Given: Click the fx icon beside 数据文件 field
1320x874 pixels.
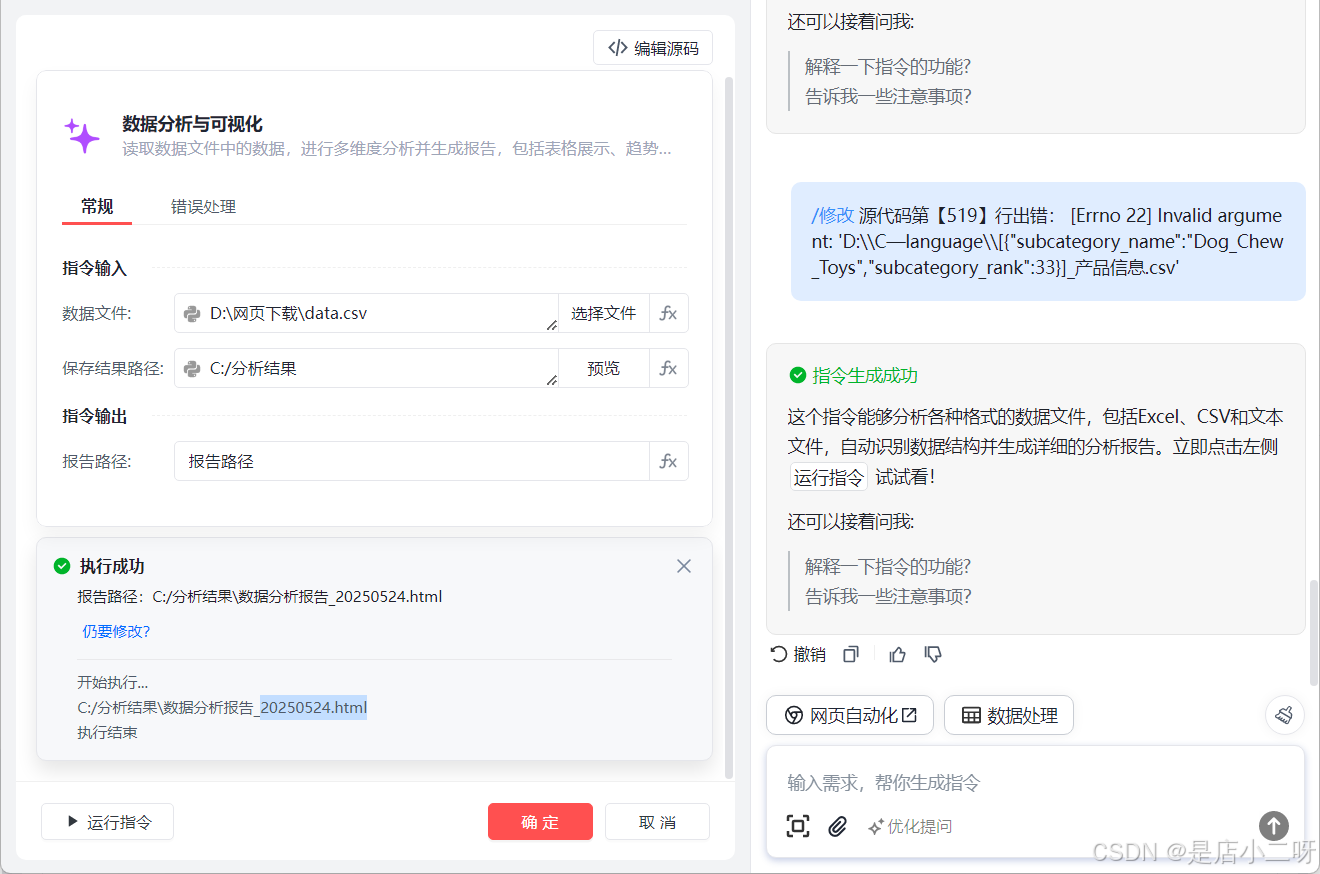Looking at the screenshot, I should click(668, 313).
